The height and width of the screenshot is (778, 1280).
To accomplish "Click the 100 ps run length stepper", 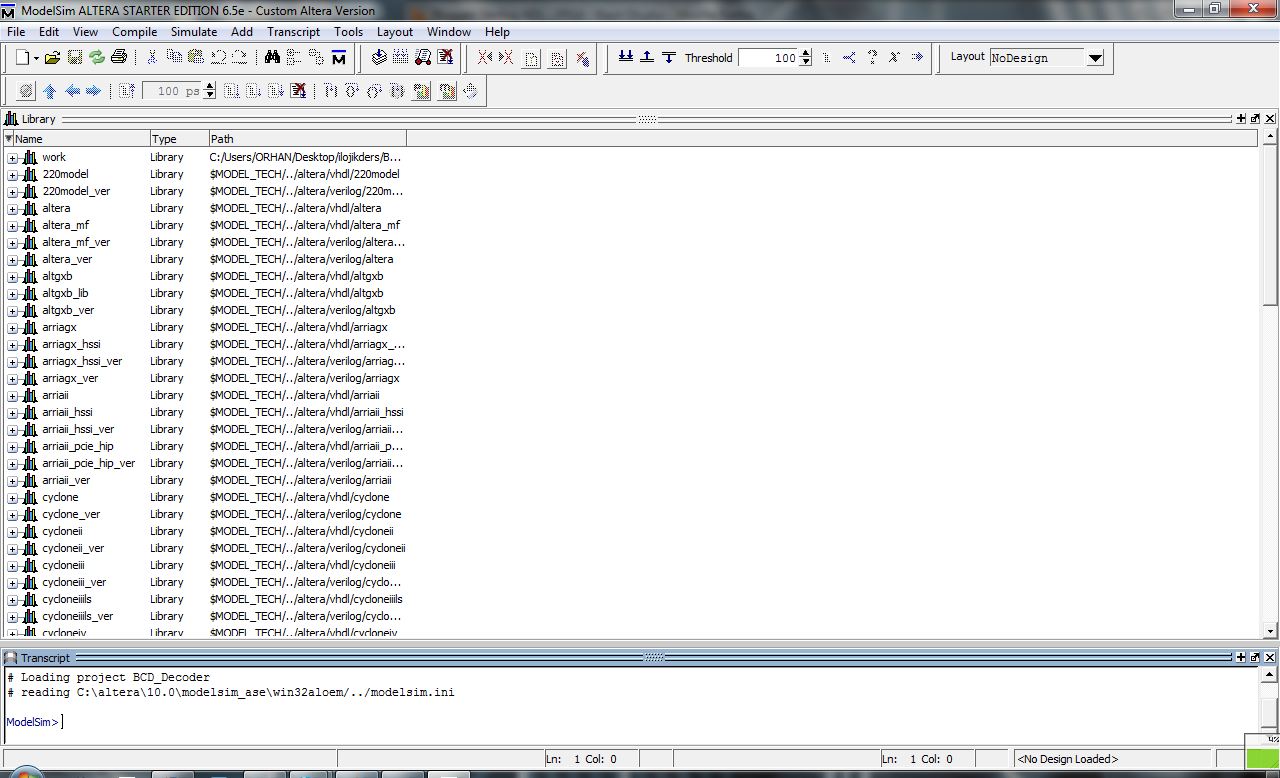I will click(210, 91).
